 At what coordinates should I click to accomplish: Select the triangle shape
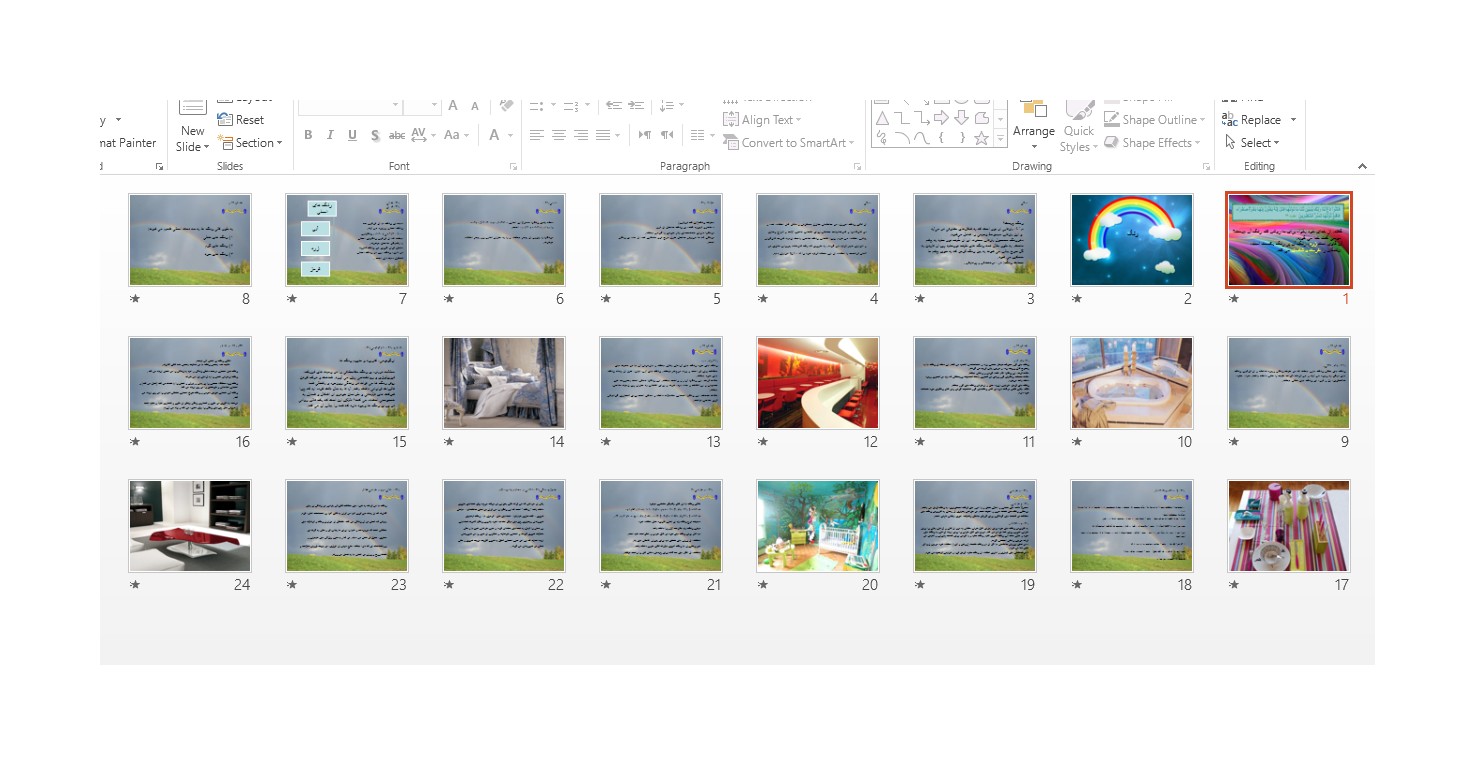pyautogui.click(x=881, y=119)
